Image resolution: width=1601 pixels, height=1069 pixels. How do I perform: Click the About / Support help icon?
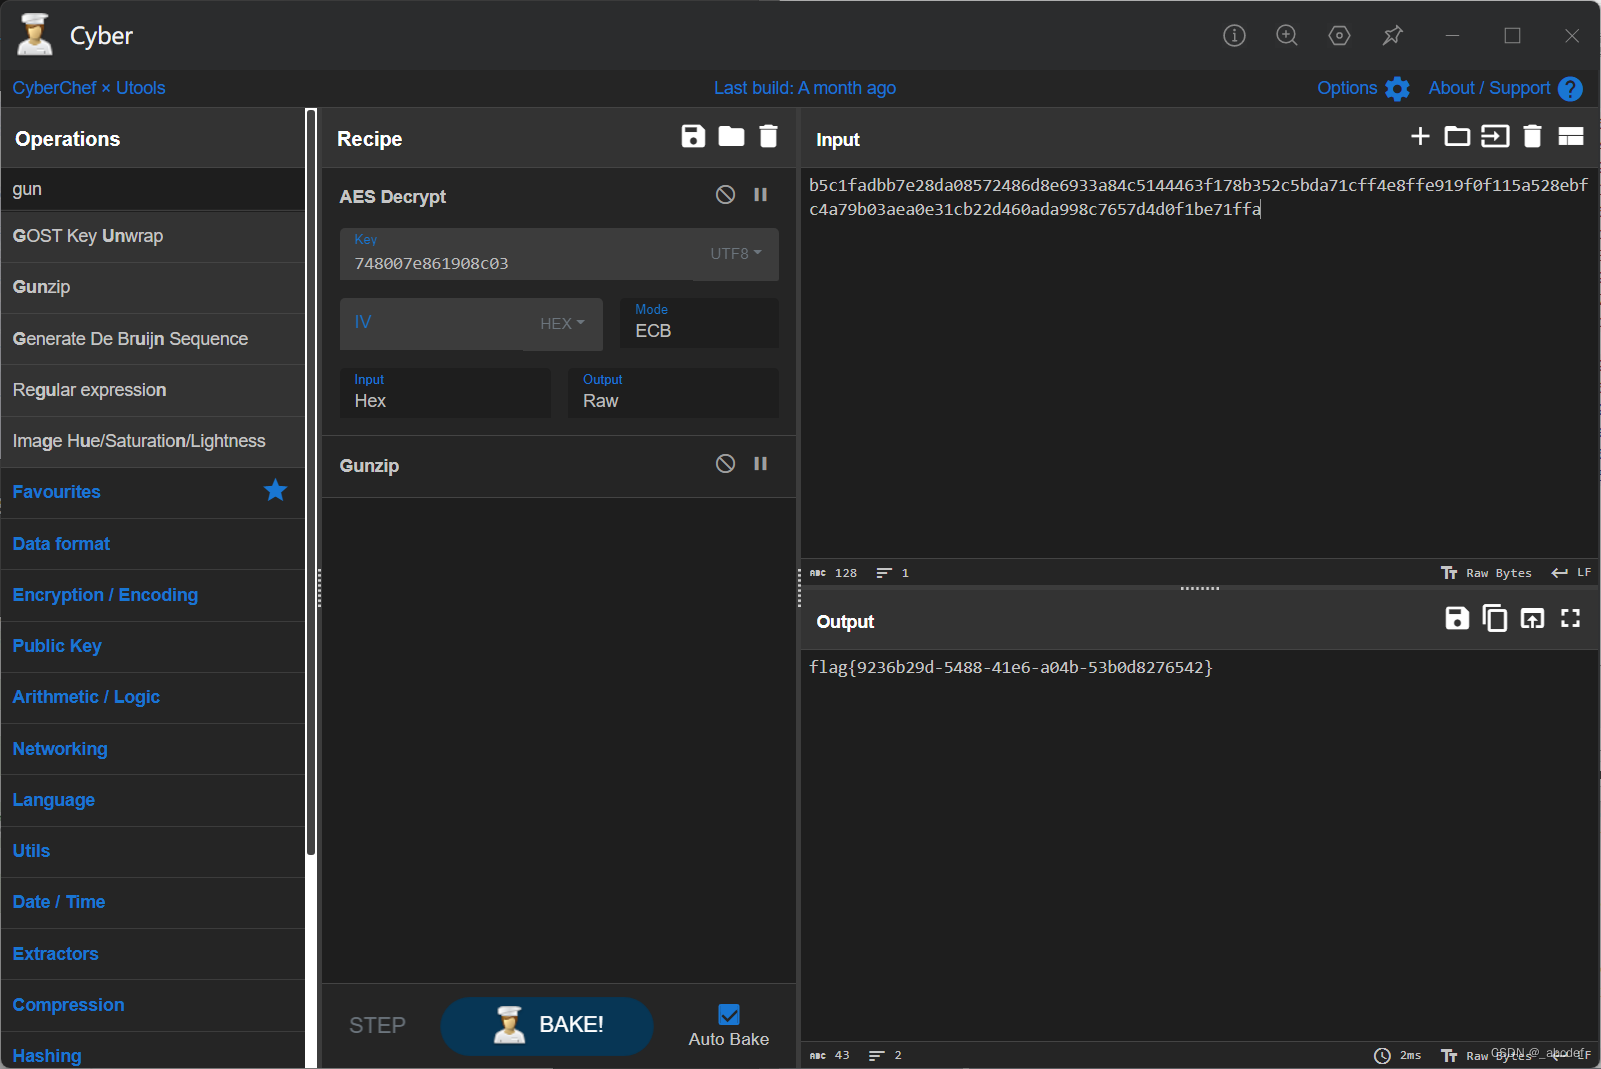coord(1570,89)
